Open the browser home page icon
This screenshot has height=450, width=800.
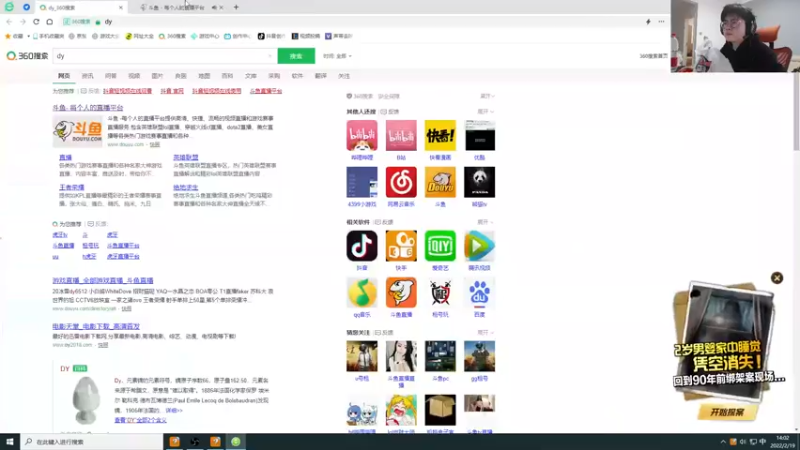coord(49,22)
